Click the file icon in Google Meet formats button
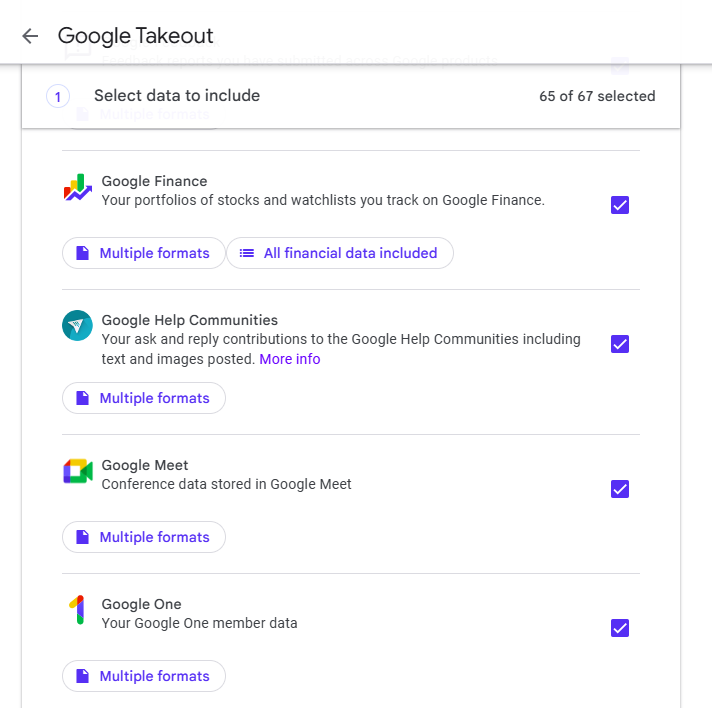This screenshot has width=712, height=708. pyautogui.click(x=82, y=538)
